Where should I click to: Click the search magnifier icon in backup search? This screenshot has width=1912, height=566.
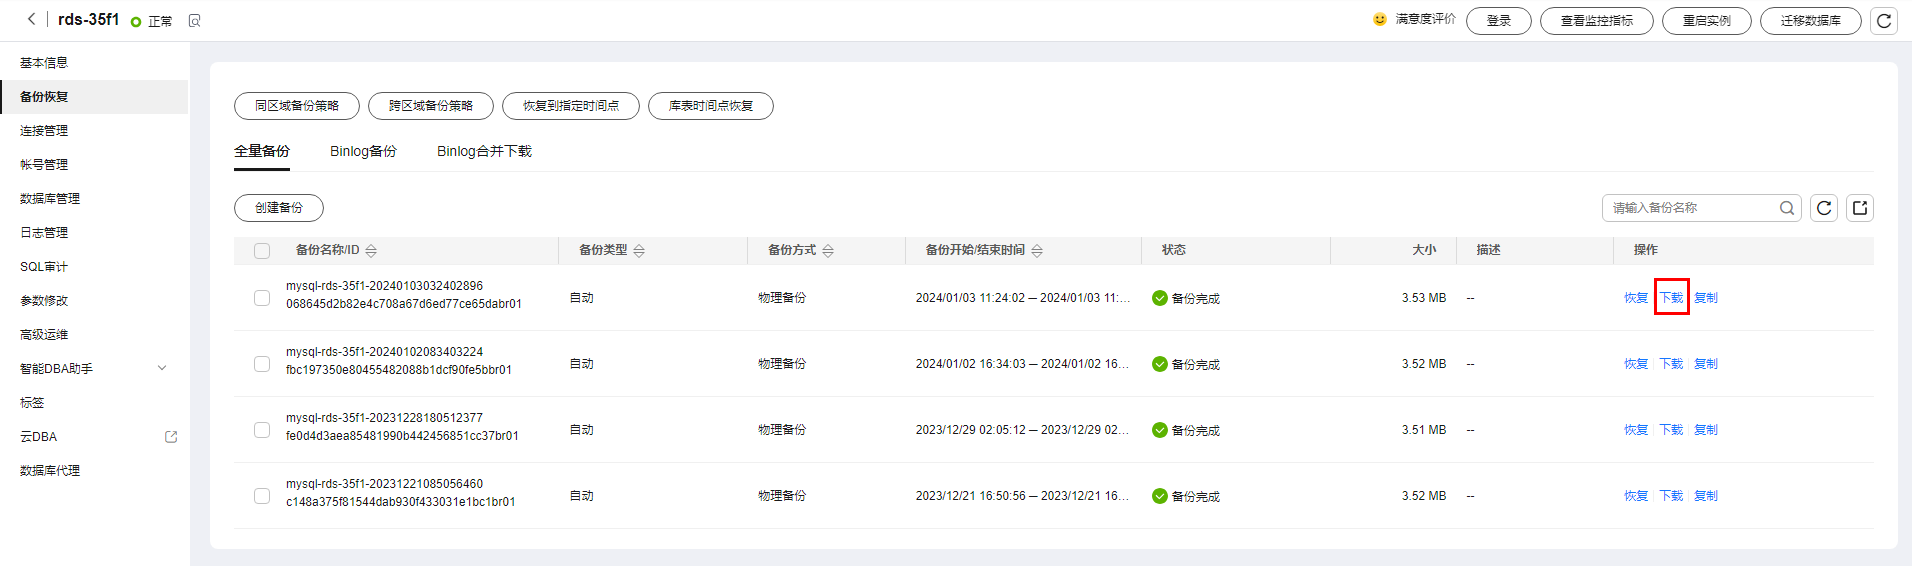(1786, 208)
